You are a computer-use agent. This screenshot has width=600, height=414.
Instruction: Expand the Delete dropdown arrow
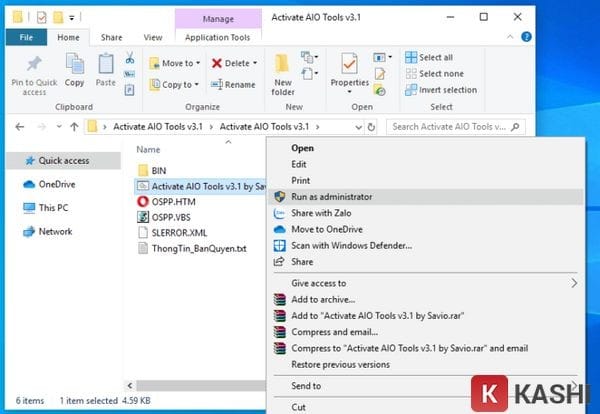click(255, 63)
